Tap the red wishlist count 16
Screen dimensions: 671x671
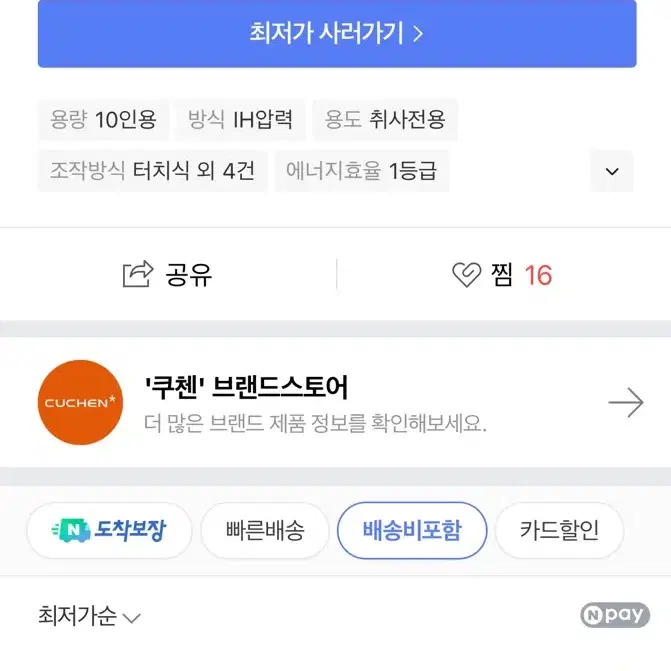click(538, 275)
